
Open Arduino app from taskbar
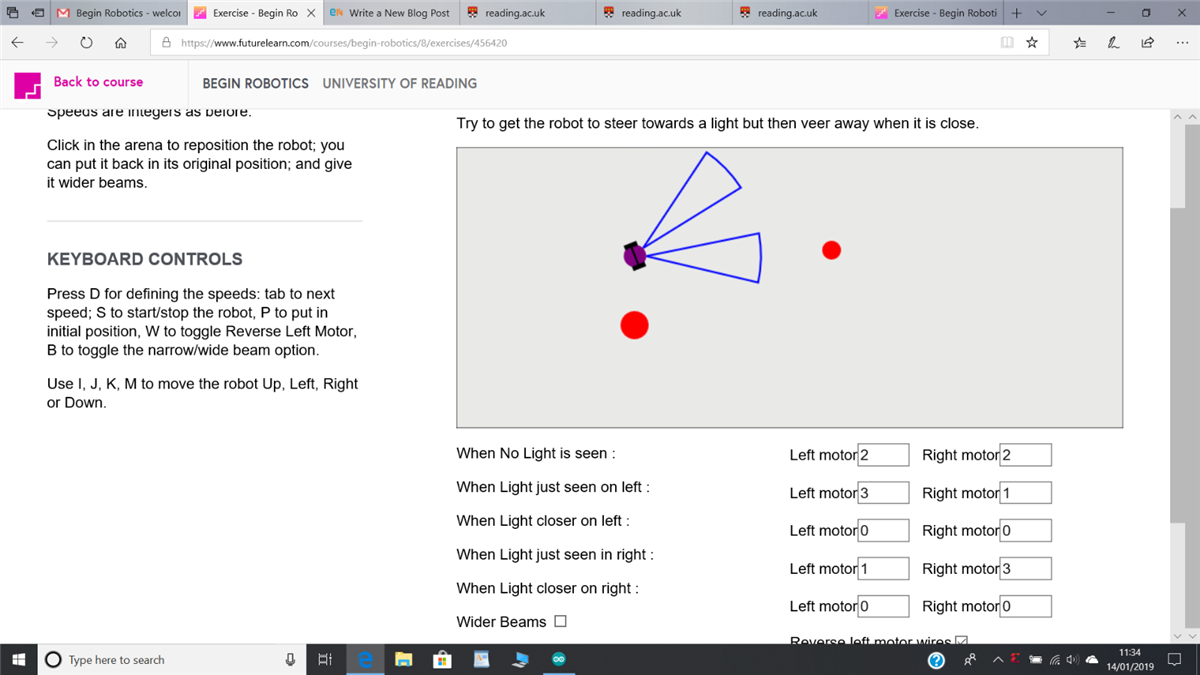(558, 659)
